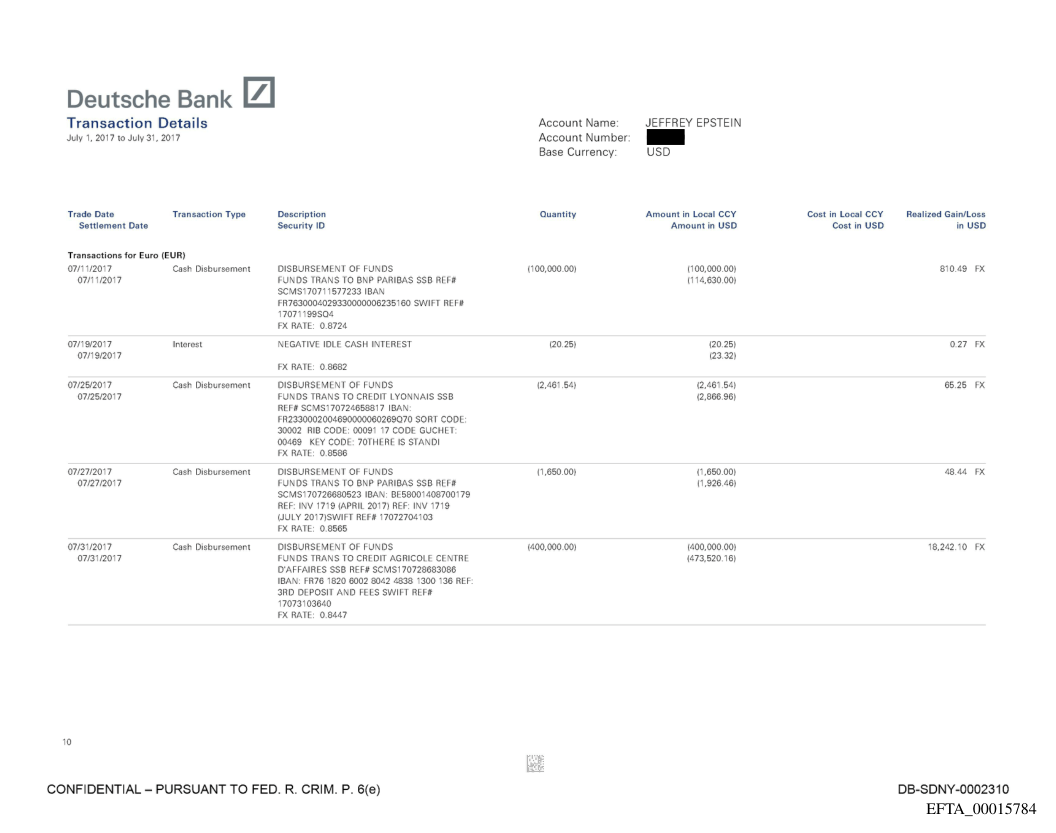Select the Transaction Type column header
Image resolution: width=1056 pixels, height=833 pixels.
point(210,214)
